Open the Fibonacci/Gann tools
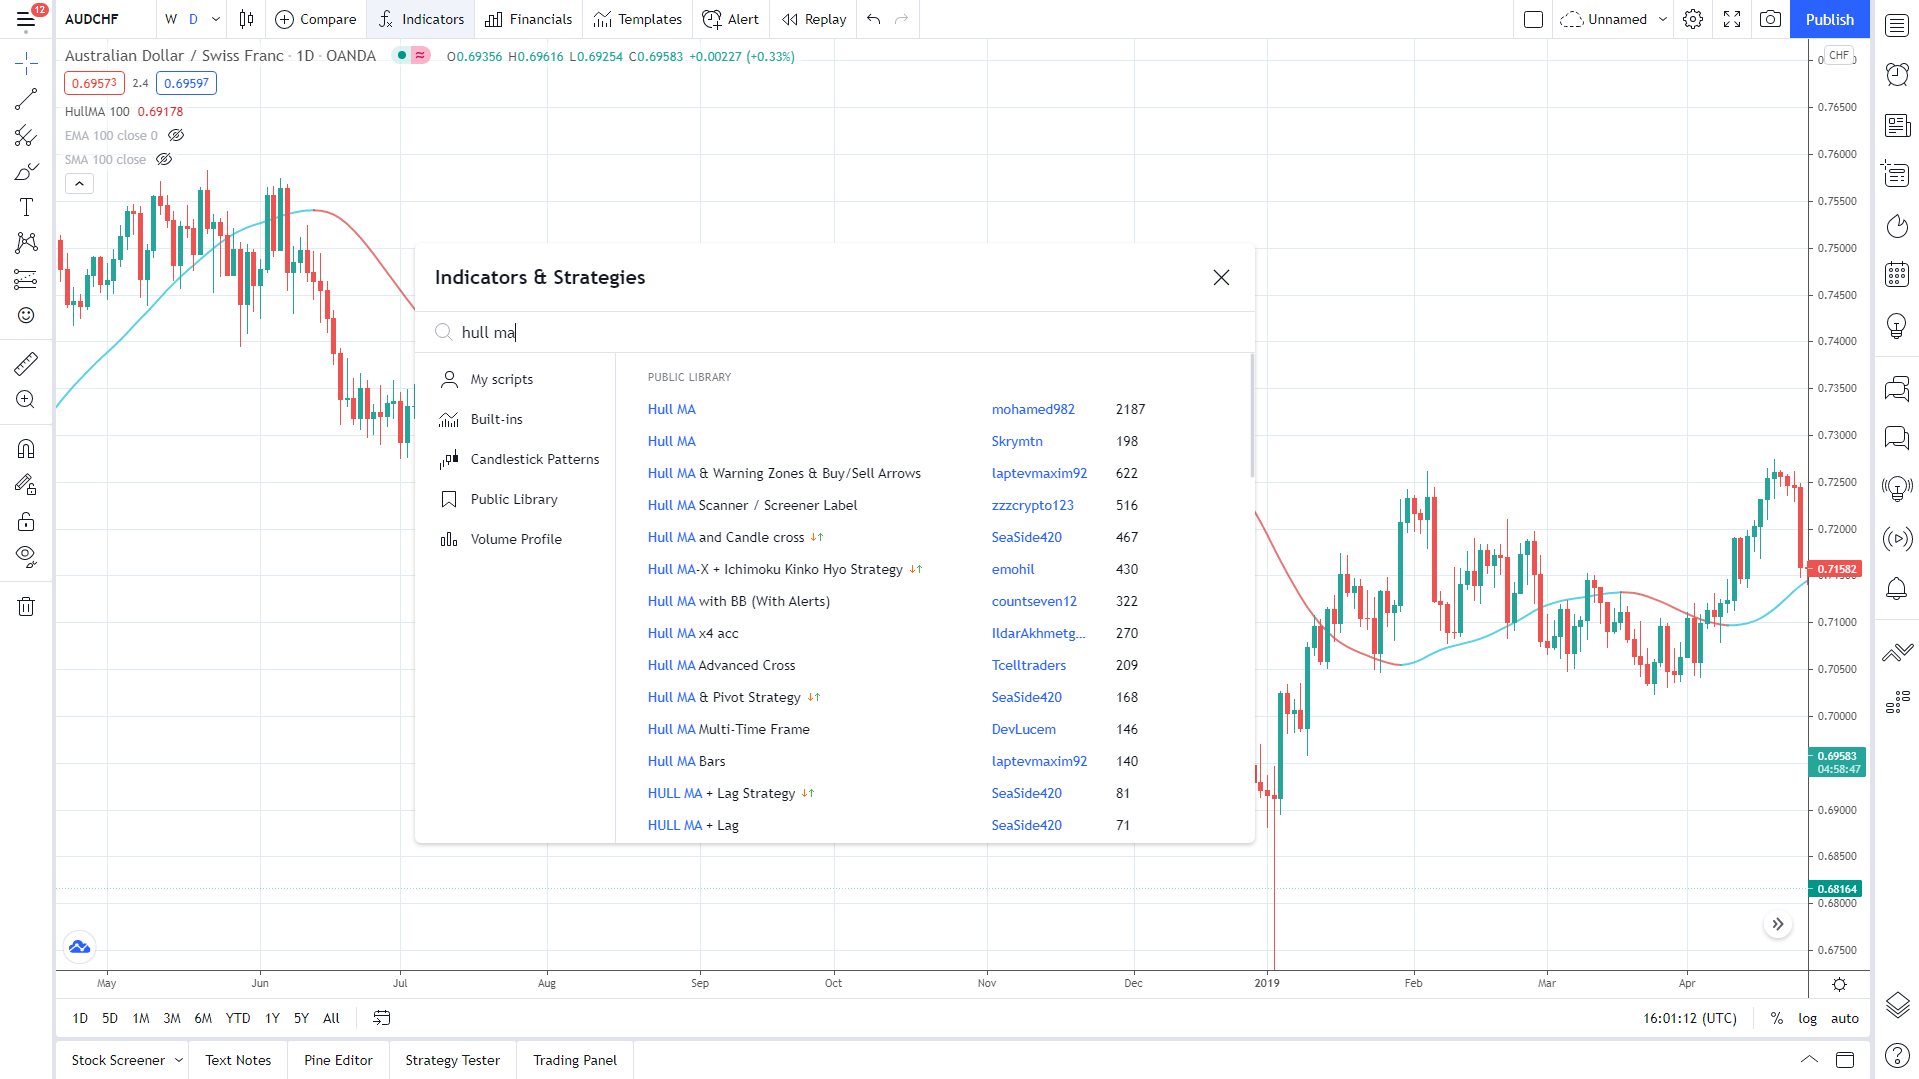 [x=26, y=135]
